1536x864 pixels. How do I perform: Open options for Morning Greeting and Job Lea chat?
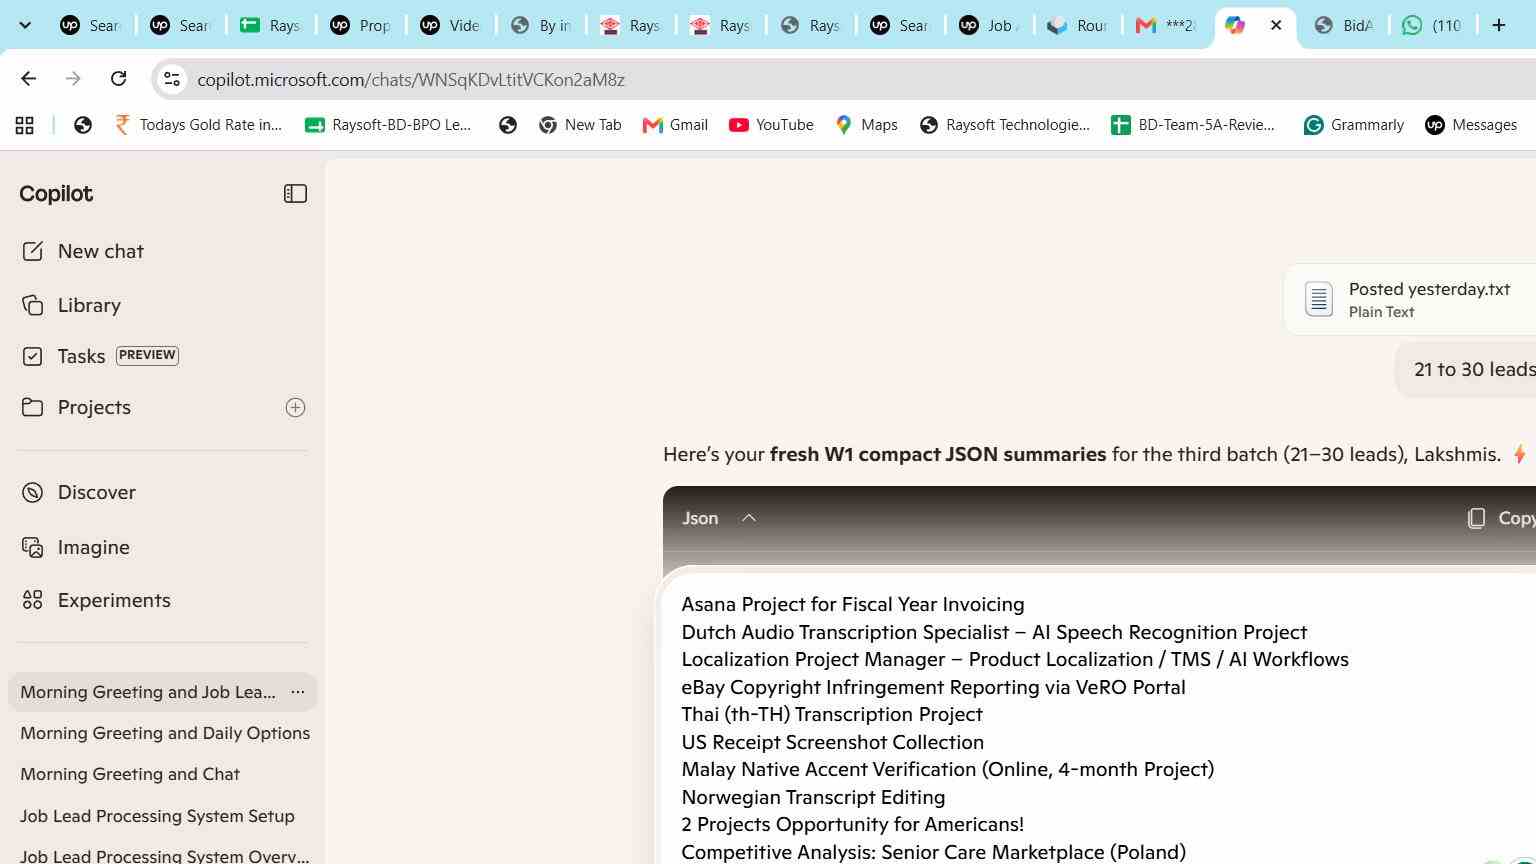(x=297, y=692)
